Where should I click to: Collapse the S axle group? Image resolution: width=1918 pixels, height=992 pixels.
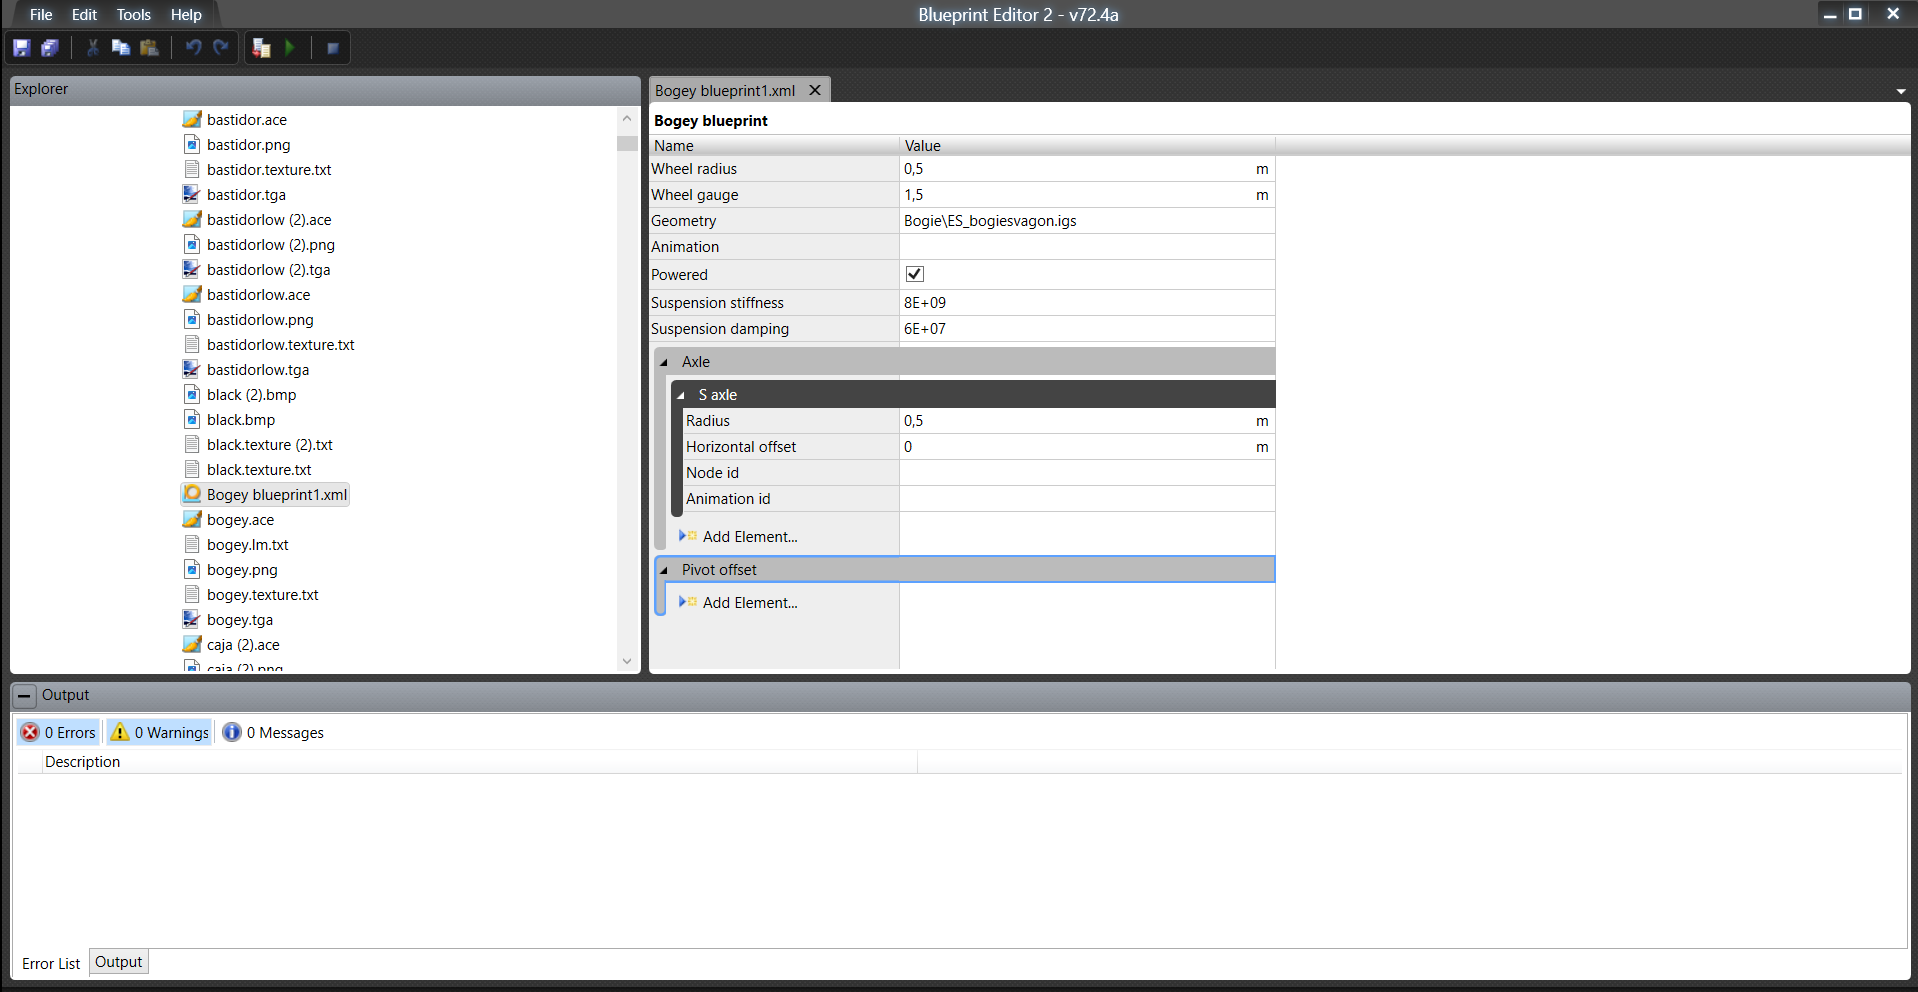[681, 395]
